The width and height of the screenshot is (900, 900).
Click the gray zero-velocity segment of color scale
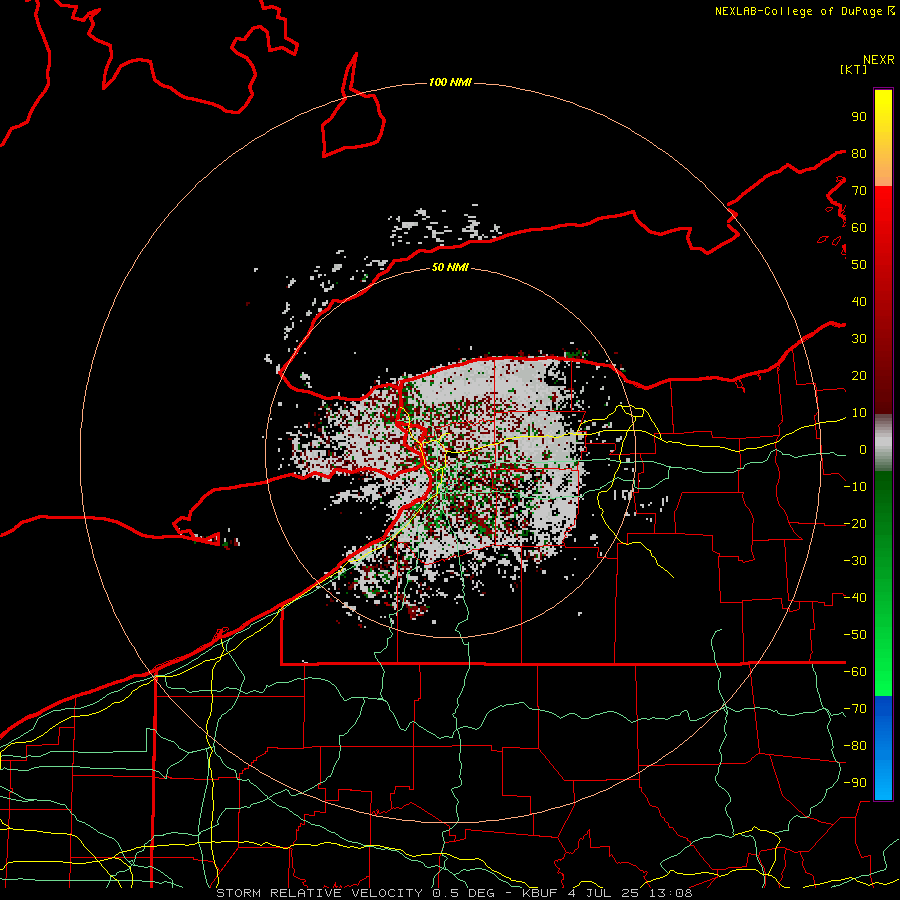[883, 443]
